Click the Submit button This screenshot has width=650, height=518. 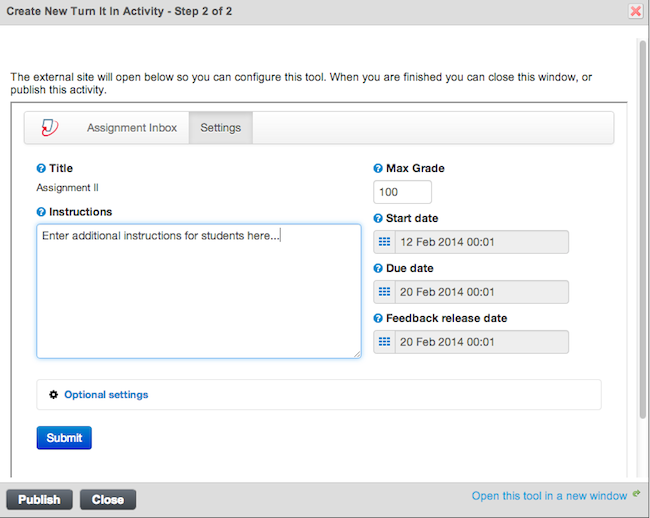click(x=64, y=438)
